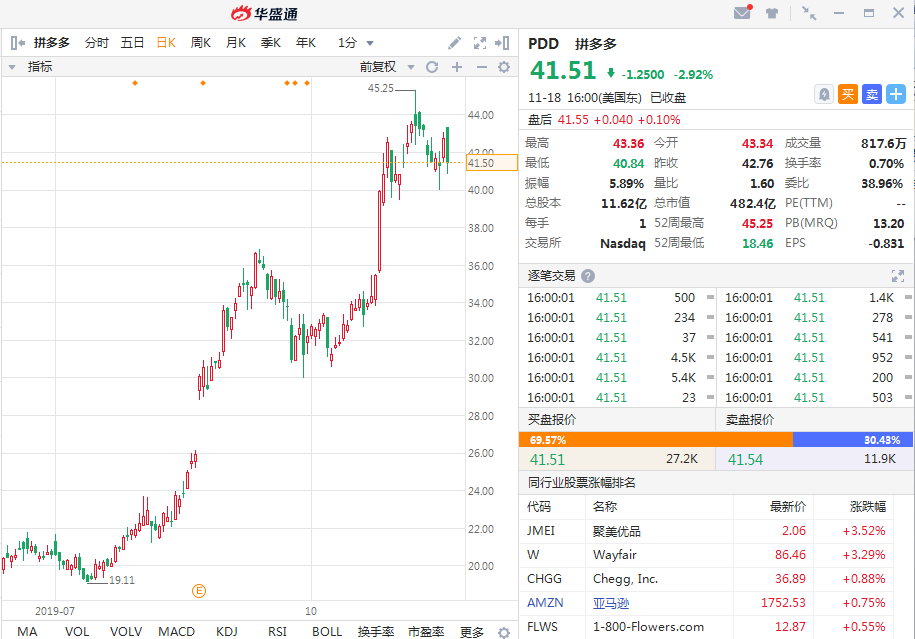Open the mail messages icon

click(742, 12)
